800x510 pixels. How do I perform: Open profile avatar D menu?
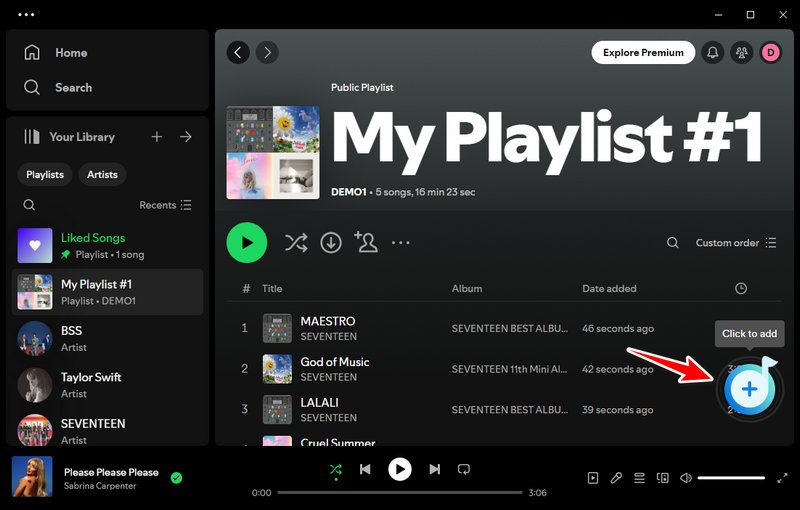click(x=771, y=52)
